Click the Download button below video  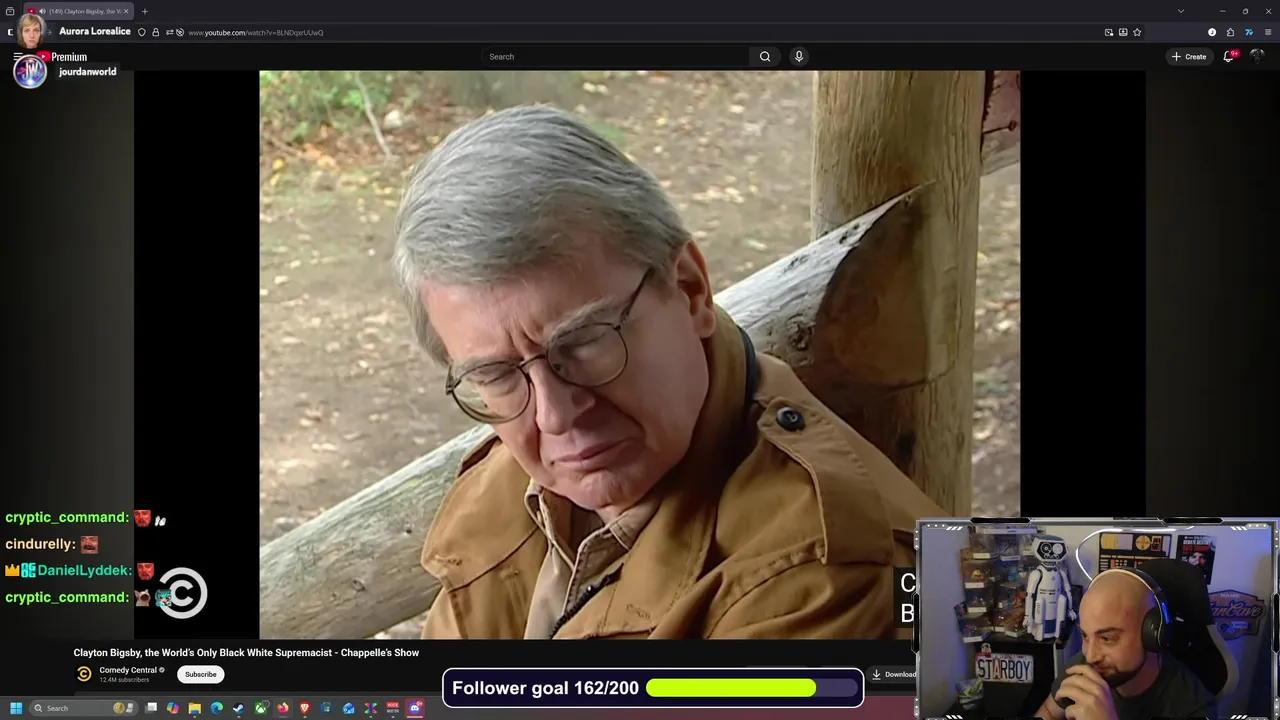tap(894, 674)
